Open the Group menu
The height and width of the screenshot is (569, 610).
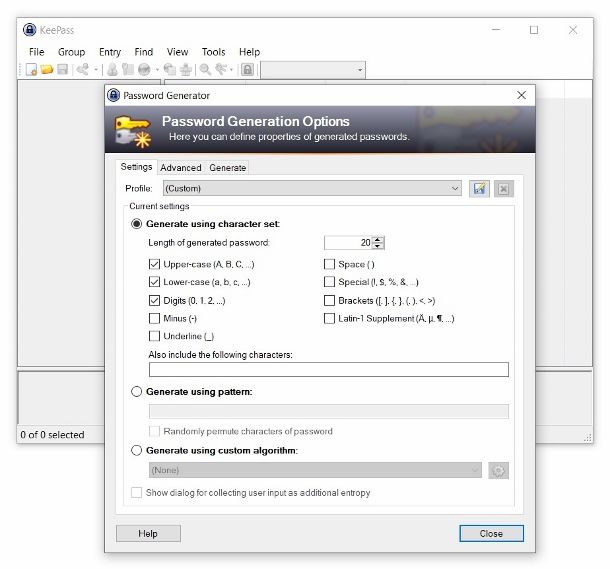[x=72, y=52]
